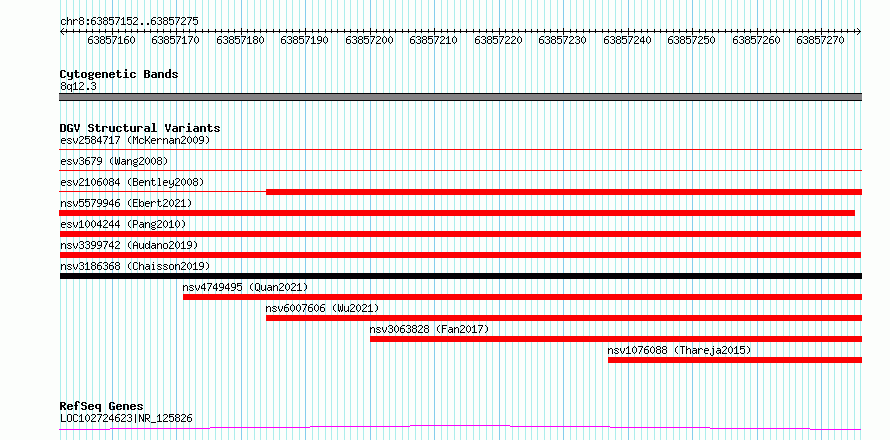Viewport: 890px width, 440px height.
Task: Open gene LOC102724623|NR_125826 label
Action: pyautogui.click(x=126, y=418)
